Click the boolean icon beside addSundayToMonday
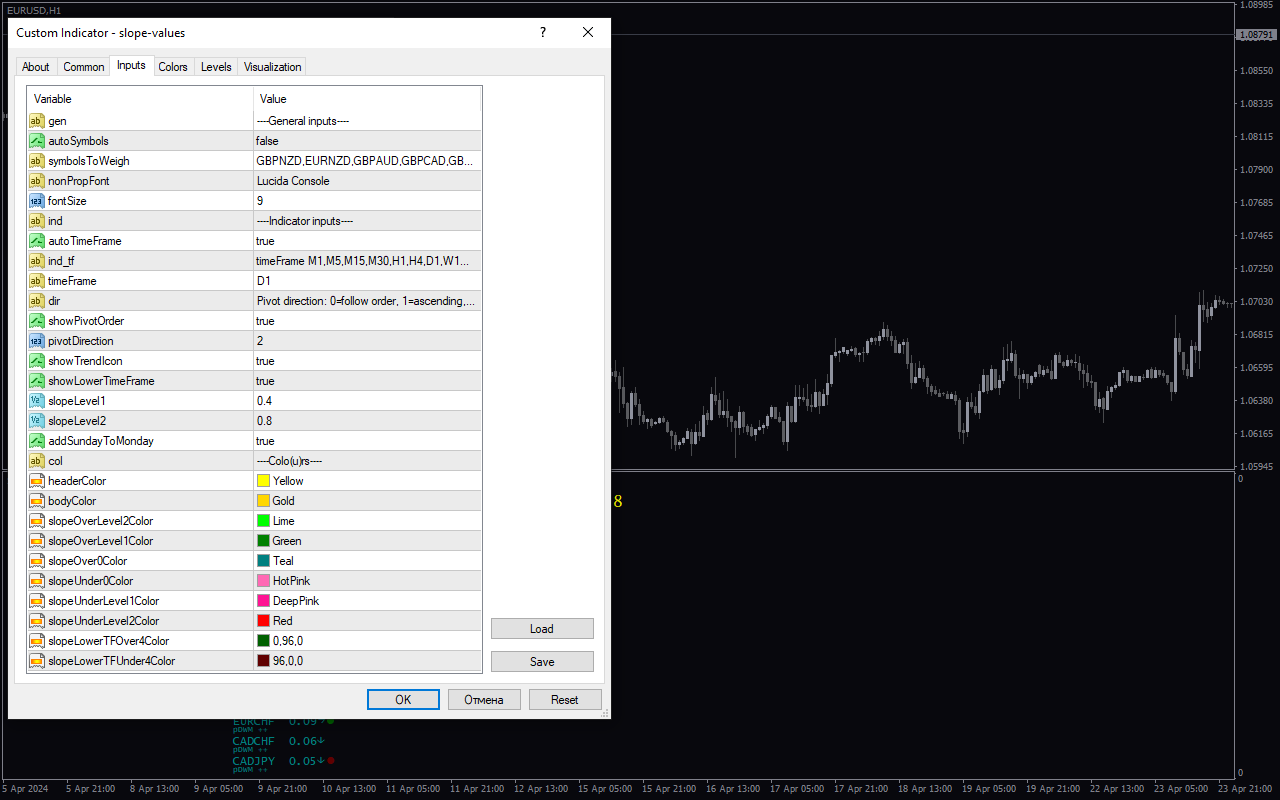This screenshot has width=1280, height=800. click(x=36, y=441)
